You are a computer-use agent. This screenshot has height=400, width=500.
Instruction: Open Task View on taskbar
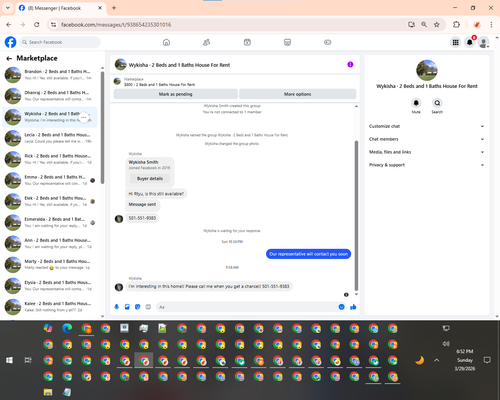point(28,360)
